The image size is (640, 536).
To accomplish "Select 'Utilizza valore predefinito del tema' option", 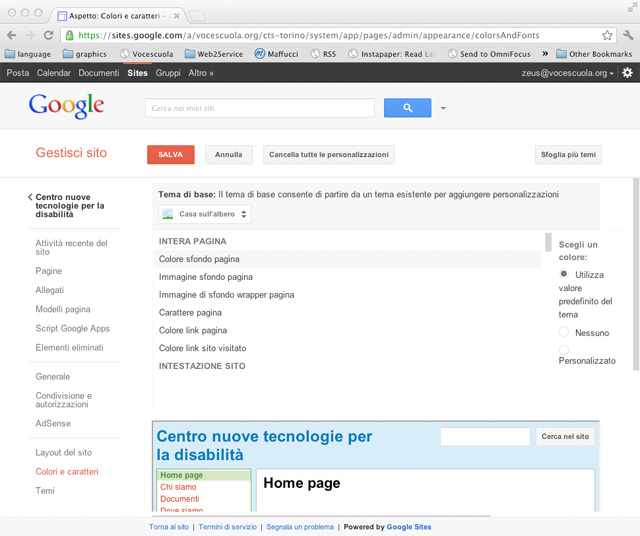I will (564, 274).
